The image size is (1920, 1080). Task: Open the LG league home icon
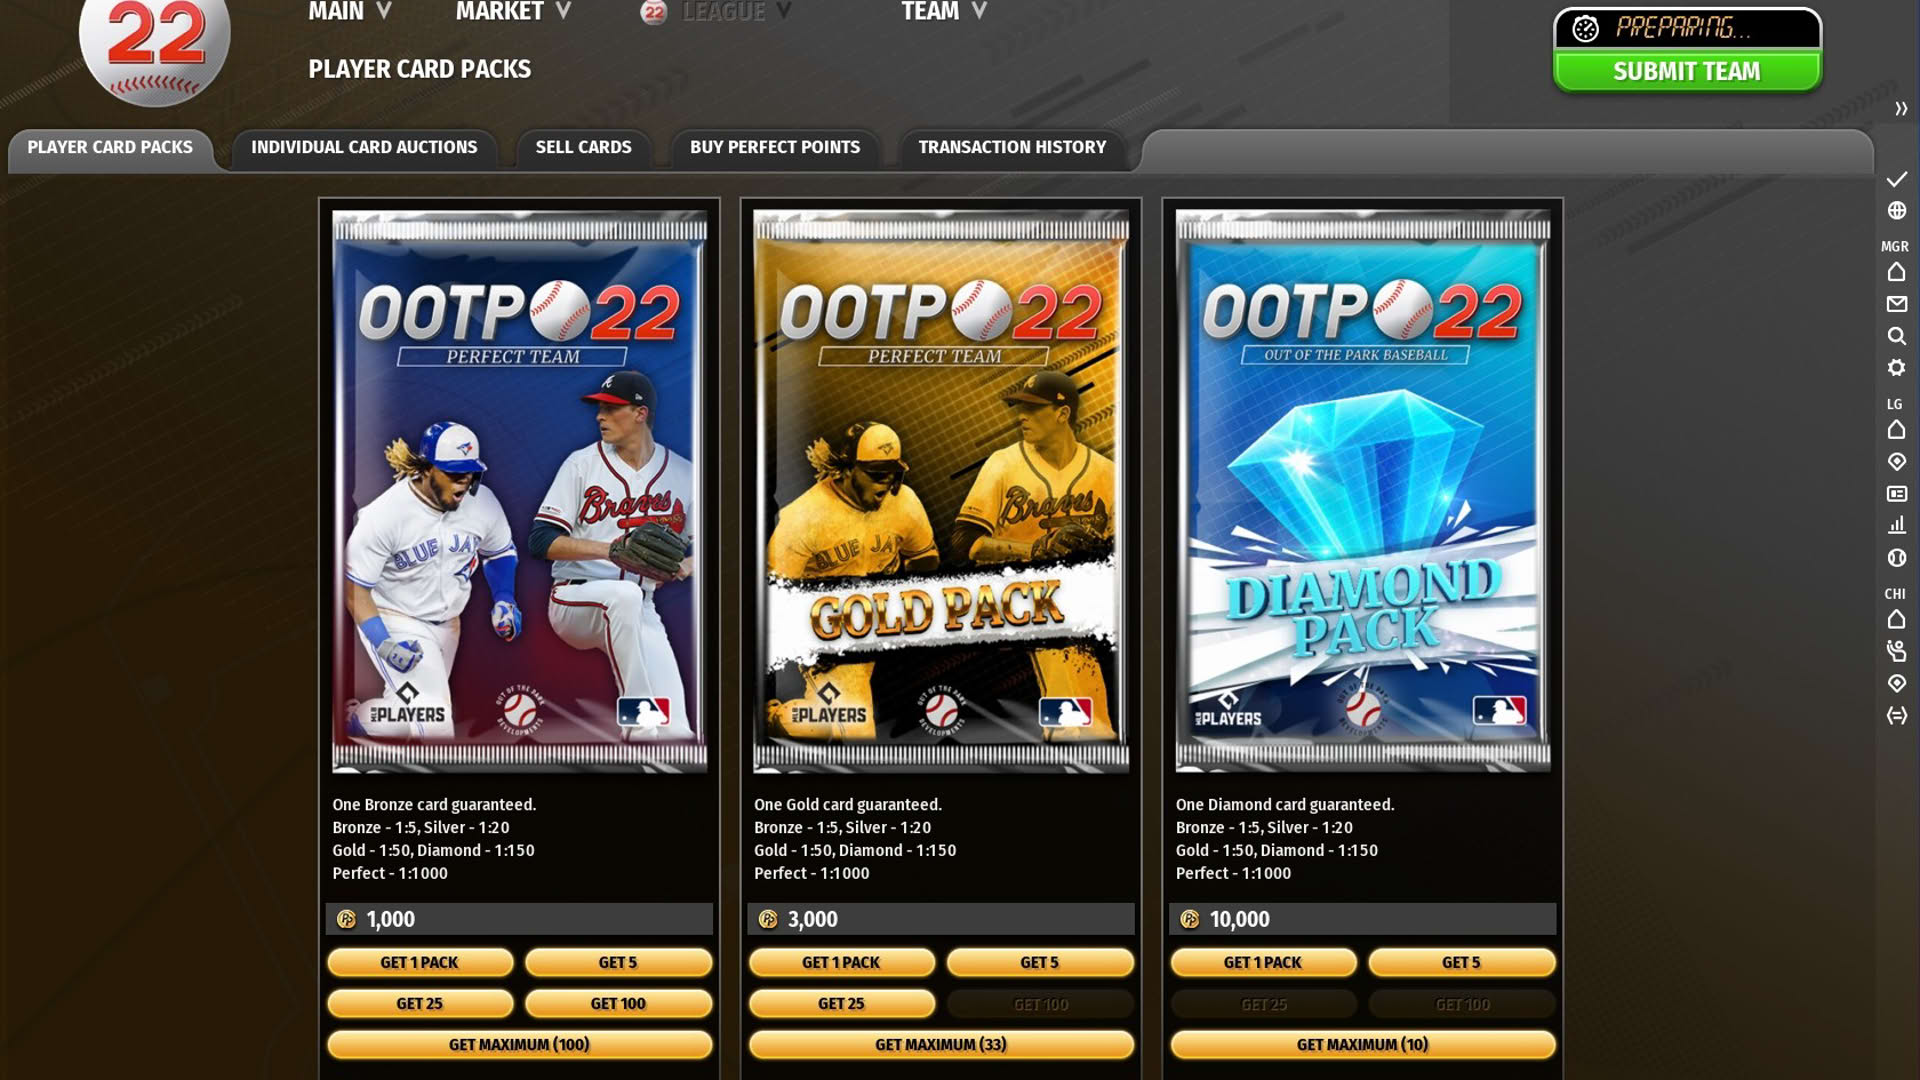pos(1897,430)
